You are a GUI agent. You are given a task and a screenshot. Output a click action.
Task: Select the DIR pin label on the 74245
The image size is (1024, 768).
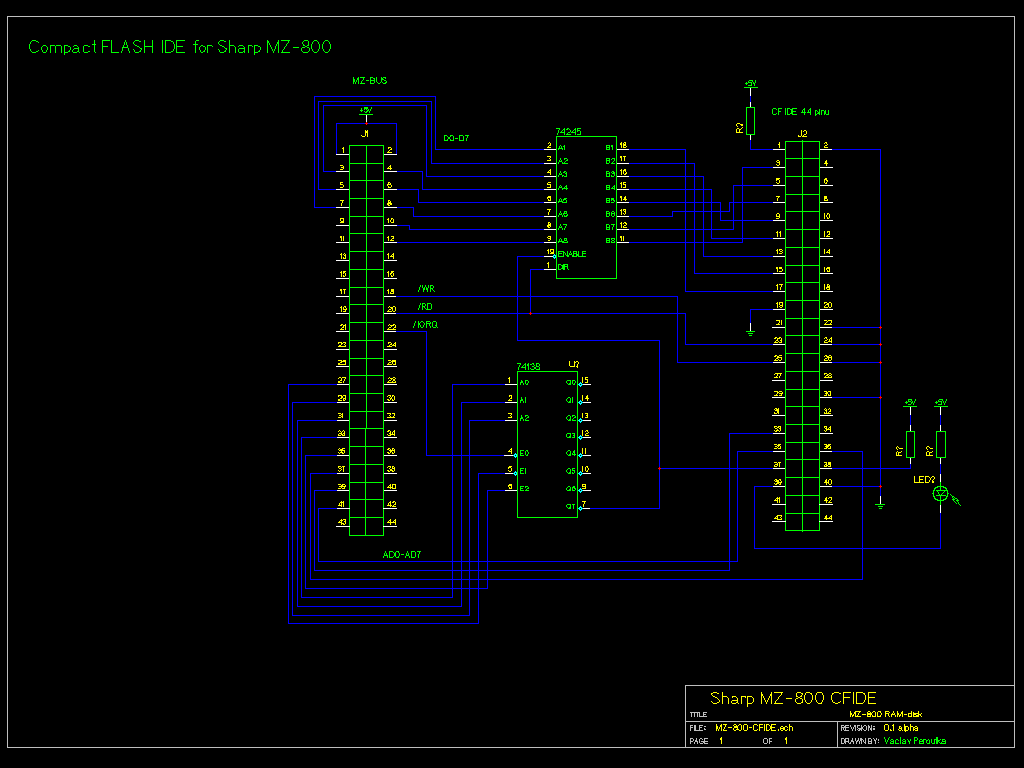pyautogui.click(x=563, y=267)
